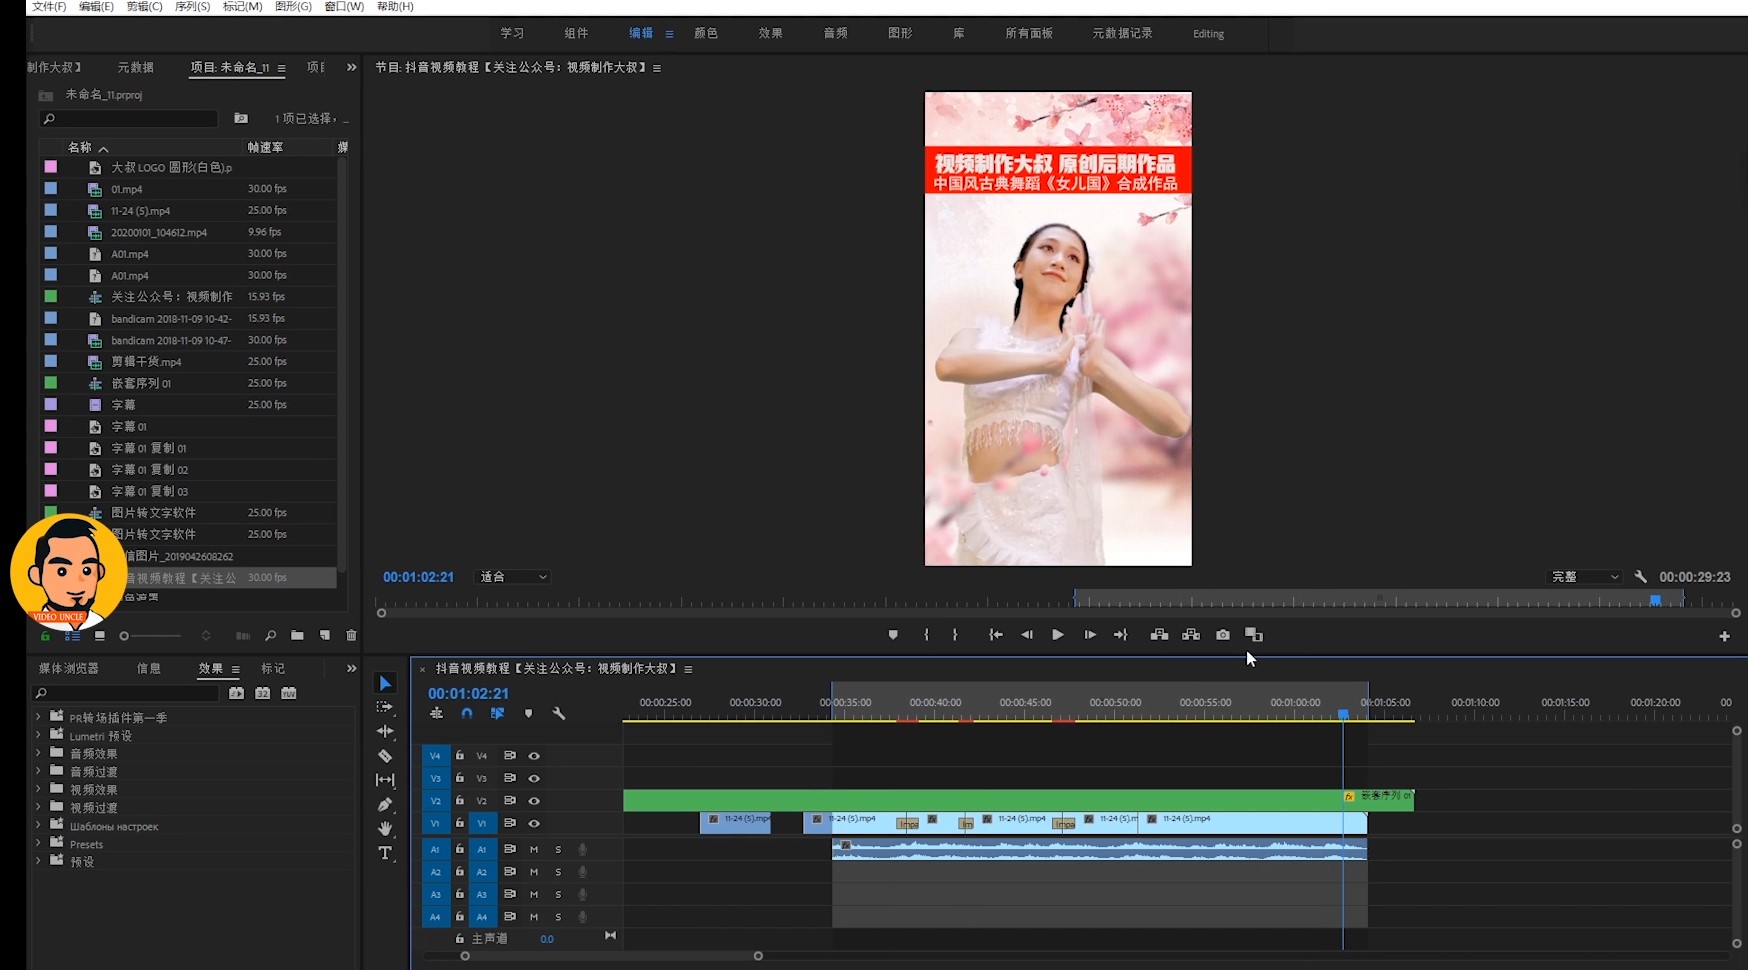
Task: Toggle lock on track V4
Action: (460, 756)
